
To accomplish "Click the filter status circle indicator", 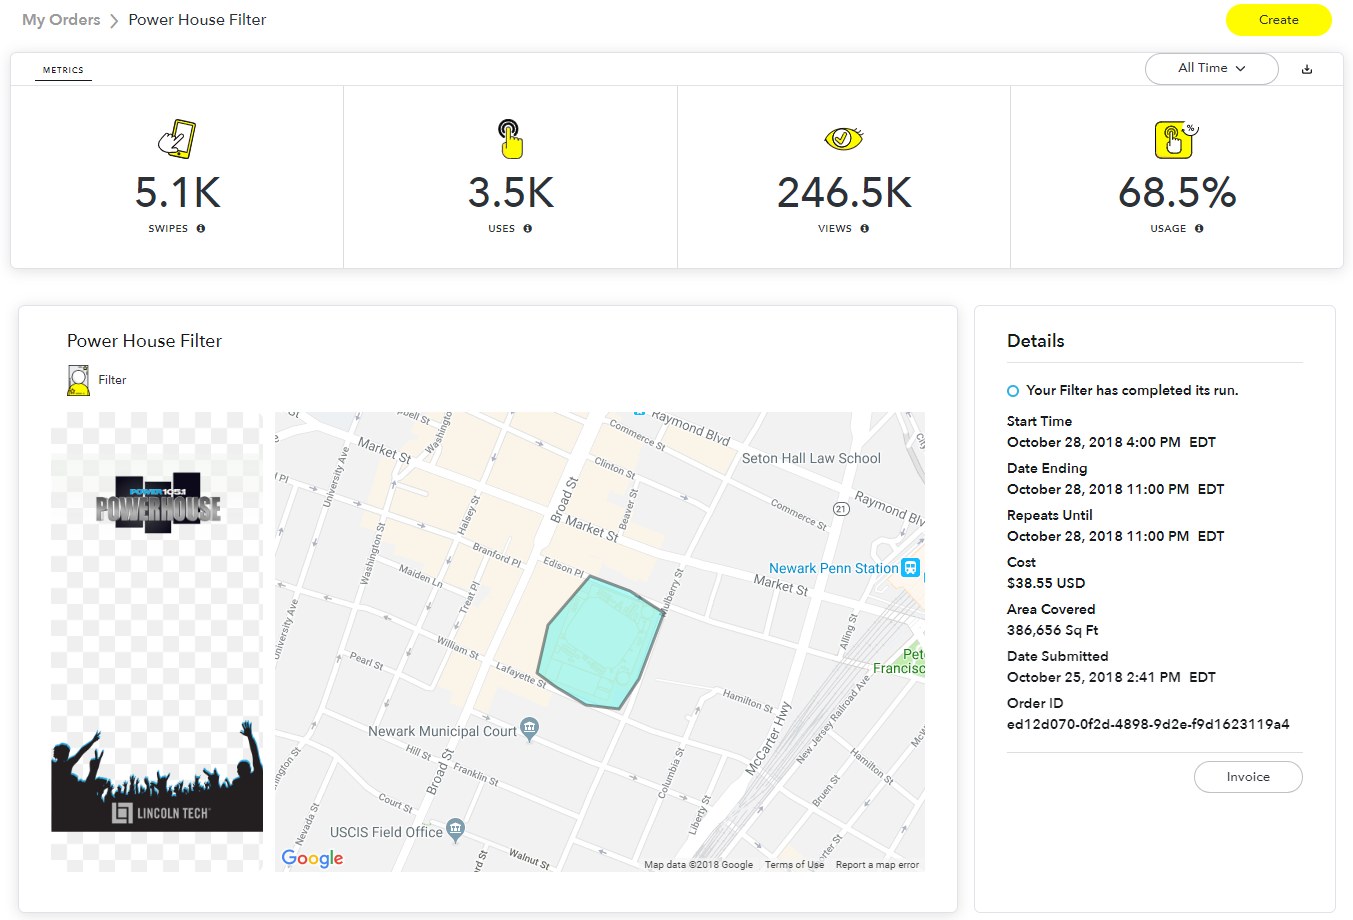I will 1013,391.
